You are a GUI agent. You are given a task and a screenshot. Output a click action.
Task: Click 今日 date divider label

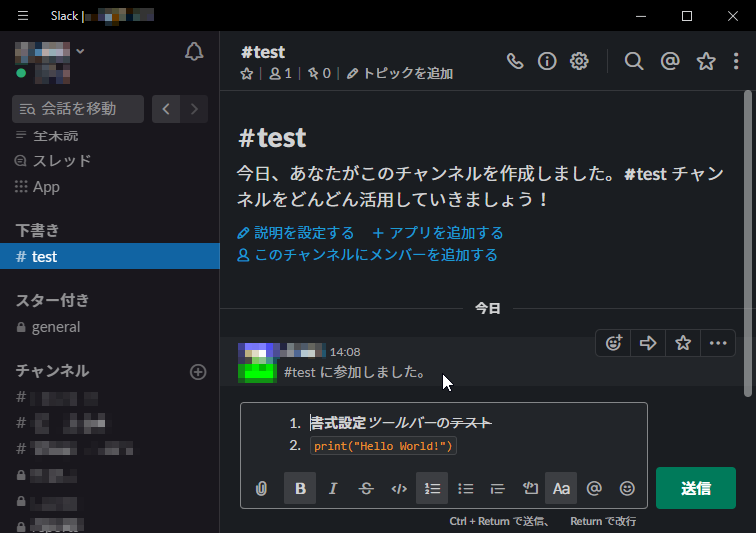click(487, 308)
